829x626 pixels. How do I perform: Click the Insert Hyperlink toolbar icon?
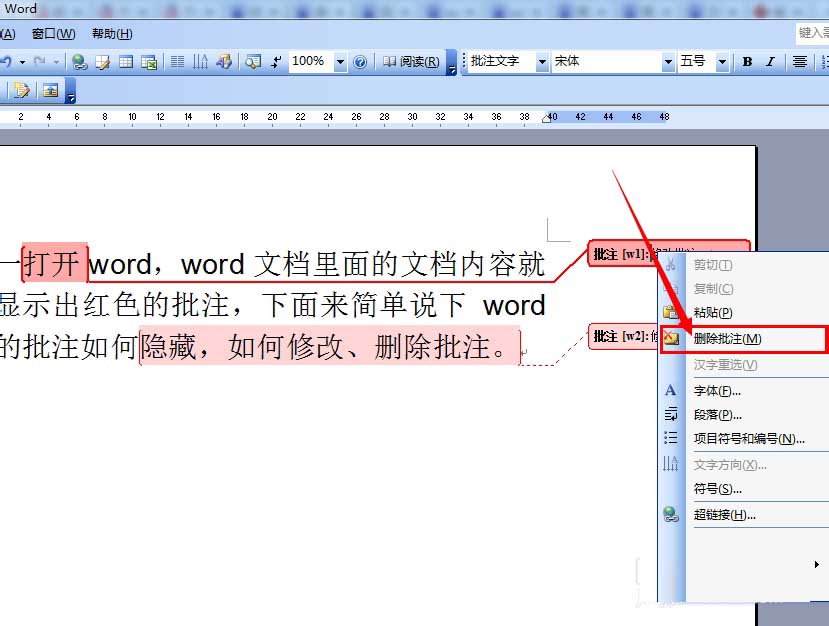pos(80,62)
